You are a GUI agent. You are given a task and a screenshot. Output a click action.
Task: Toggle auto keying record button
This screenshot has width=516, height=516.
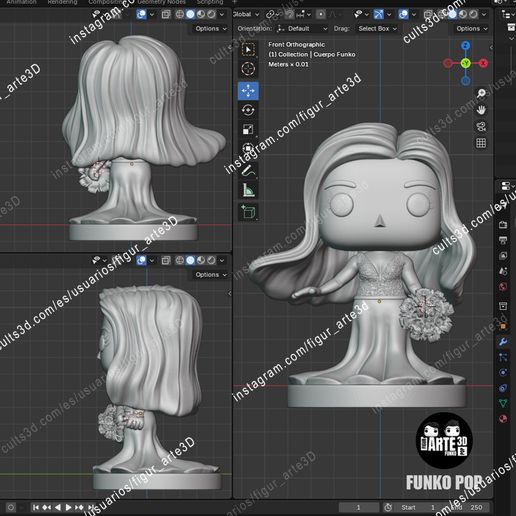coord(11,507)
